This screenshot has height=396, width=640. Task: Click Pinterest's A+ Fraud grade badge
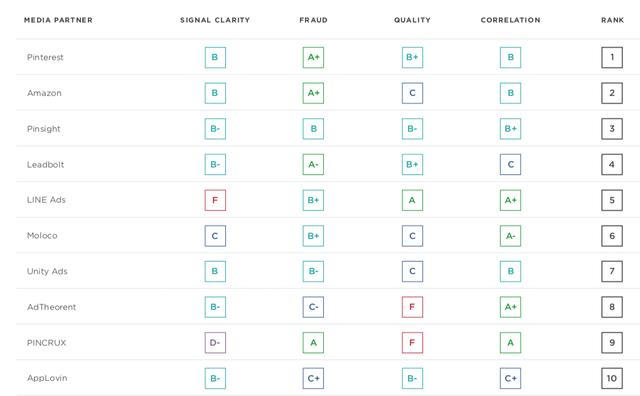click(x=313, y=57)
